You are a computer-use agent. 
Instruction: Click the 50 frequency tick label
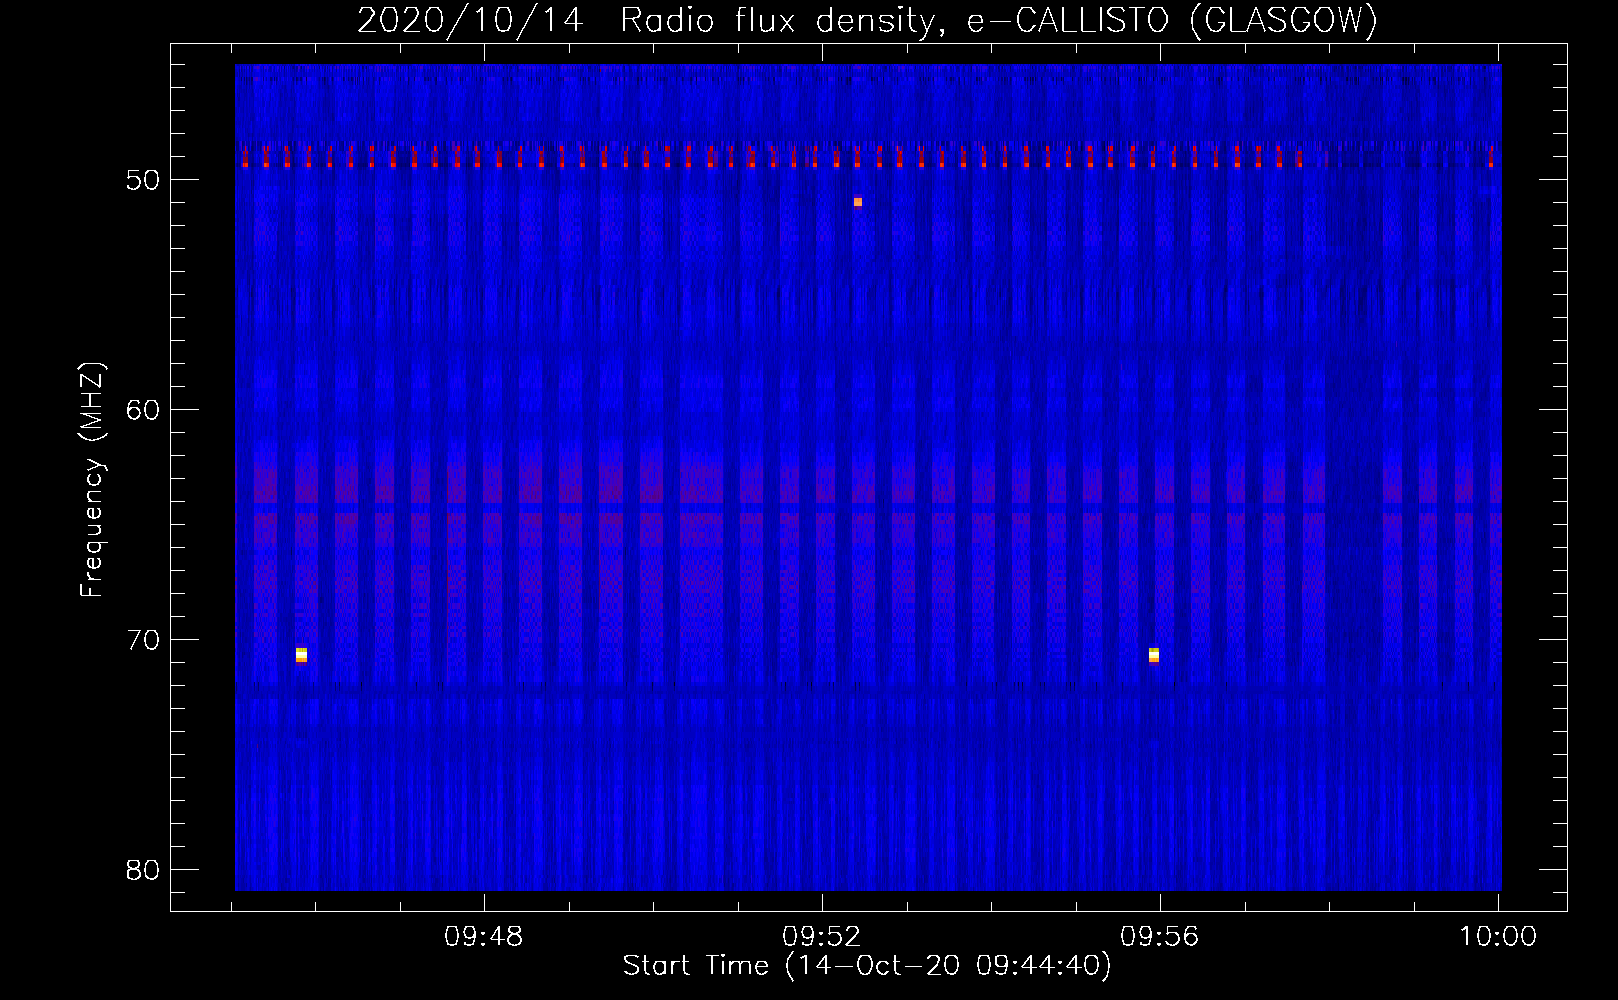[143, 180]
